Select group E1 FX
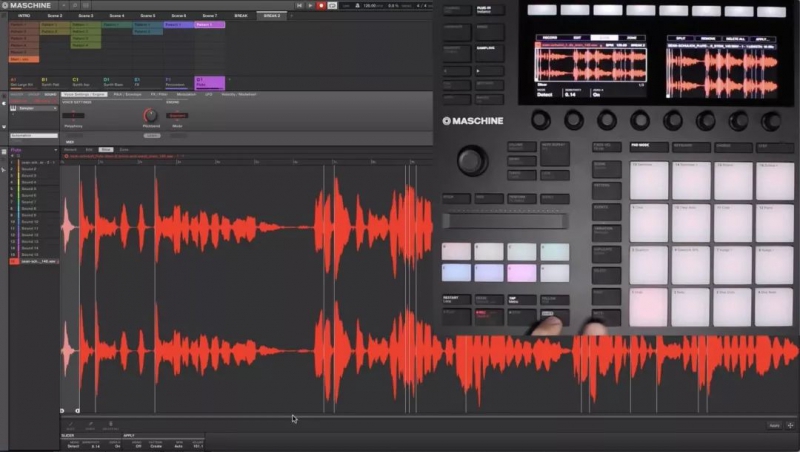 [x=147, y=82]
